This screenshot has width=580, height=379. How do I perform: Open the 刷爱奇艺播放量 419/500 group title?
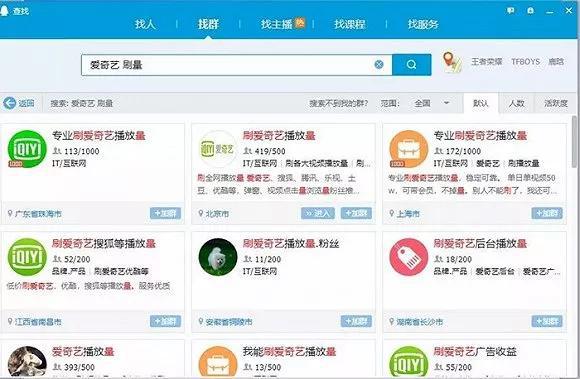[x=279, y=136]
